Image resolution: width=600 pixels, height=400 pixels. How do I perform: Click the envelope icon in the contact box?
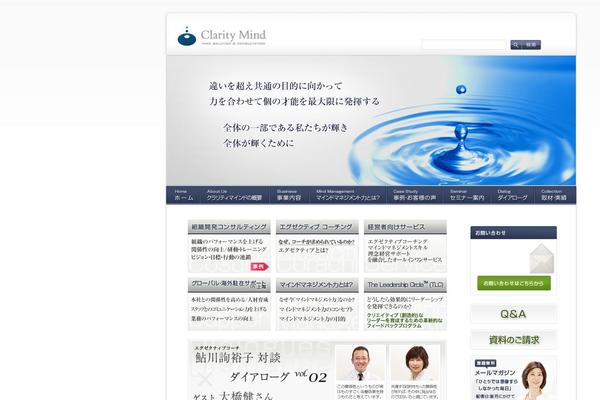coord(541,258)
